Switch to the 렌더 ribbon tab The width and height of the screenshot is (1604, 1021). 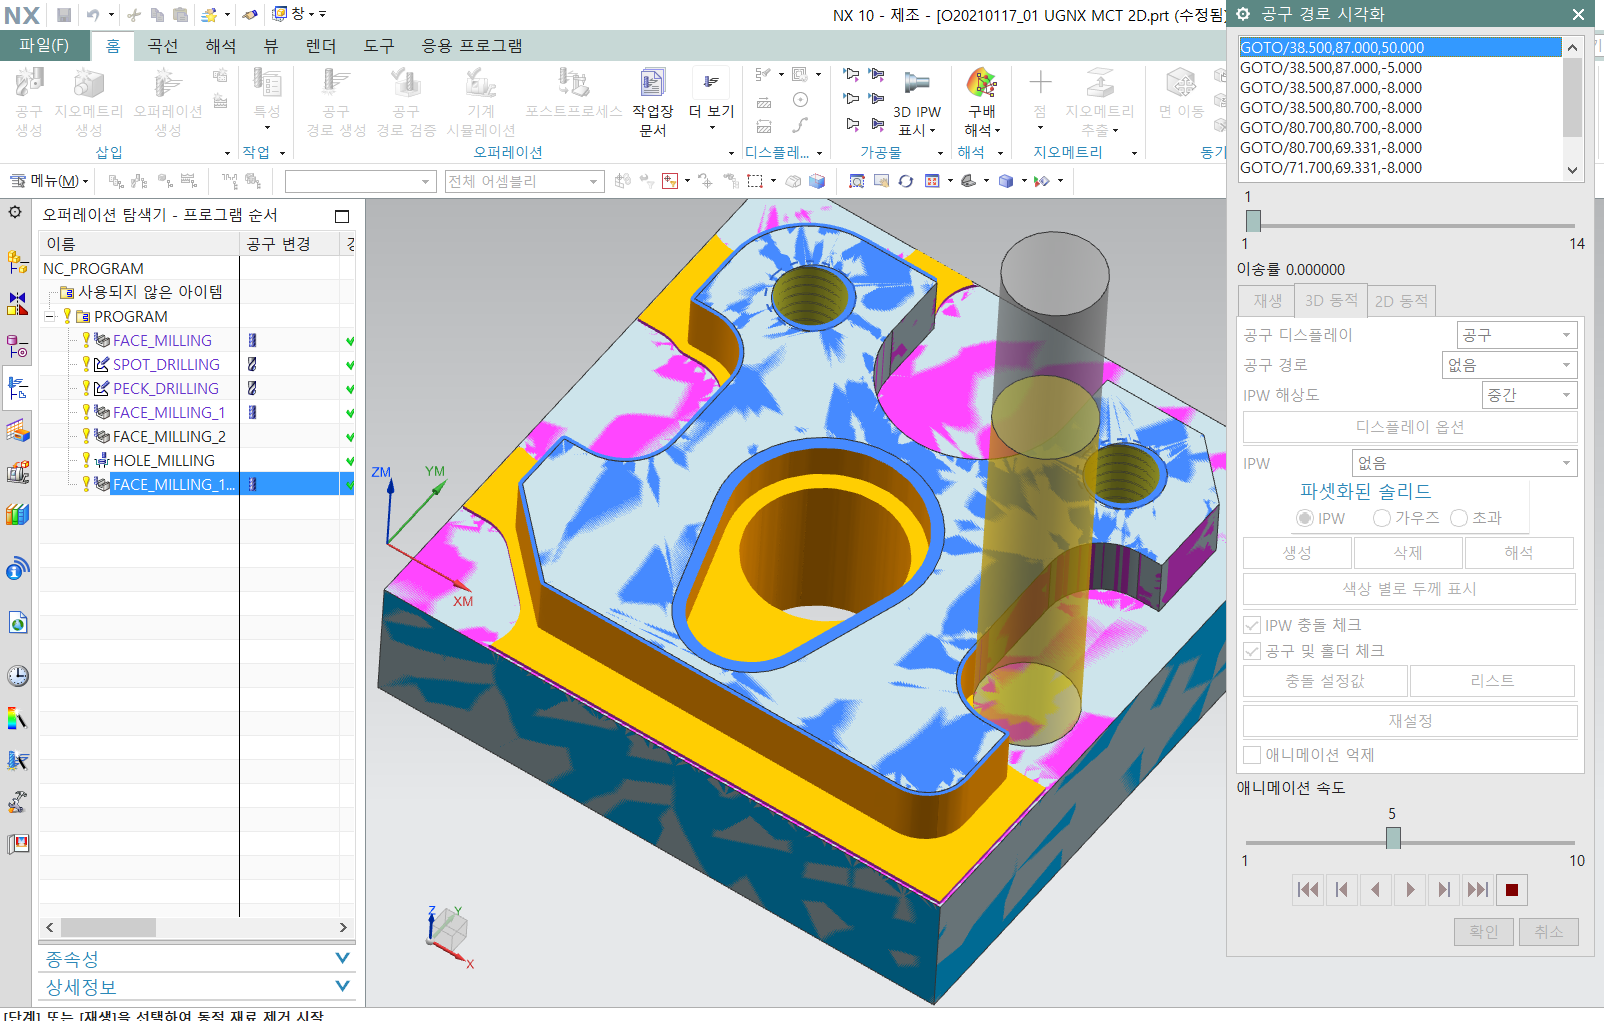click(321, 46)
